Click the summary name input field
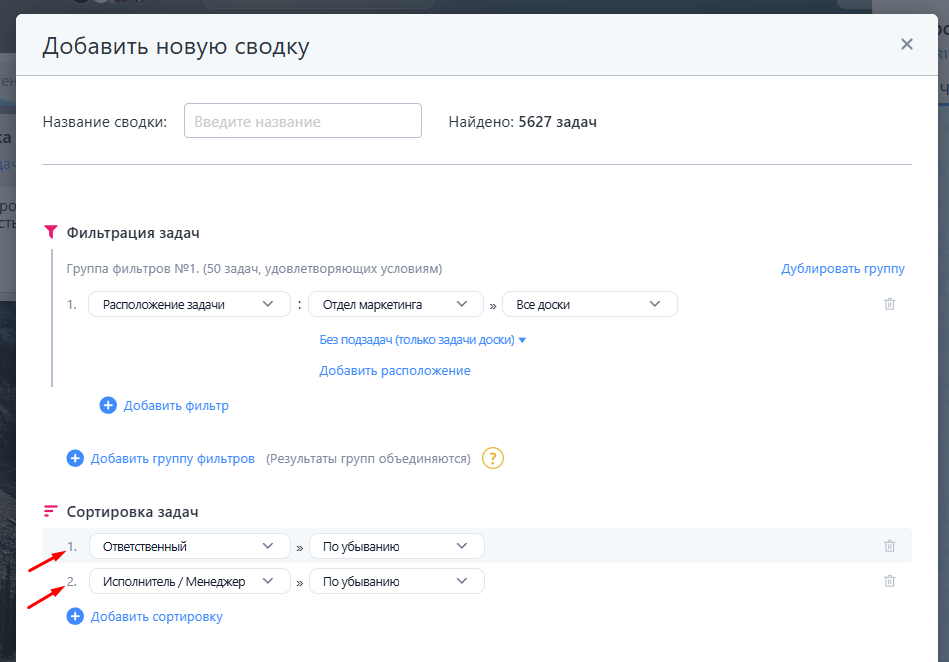Viewport: 949px width, 662px height. click(x=303, y=120)
